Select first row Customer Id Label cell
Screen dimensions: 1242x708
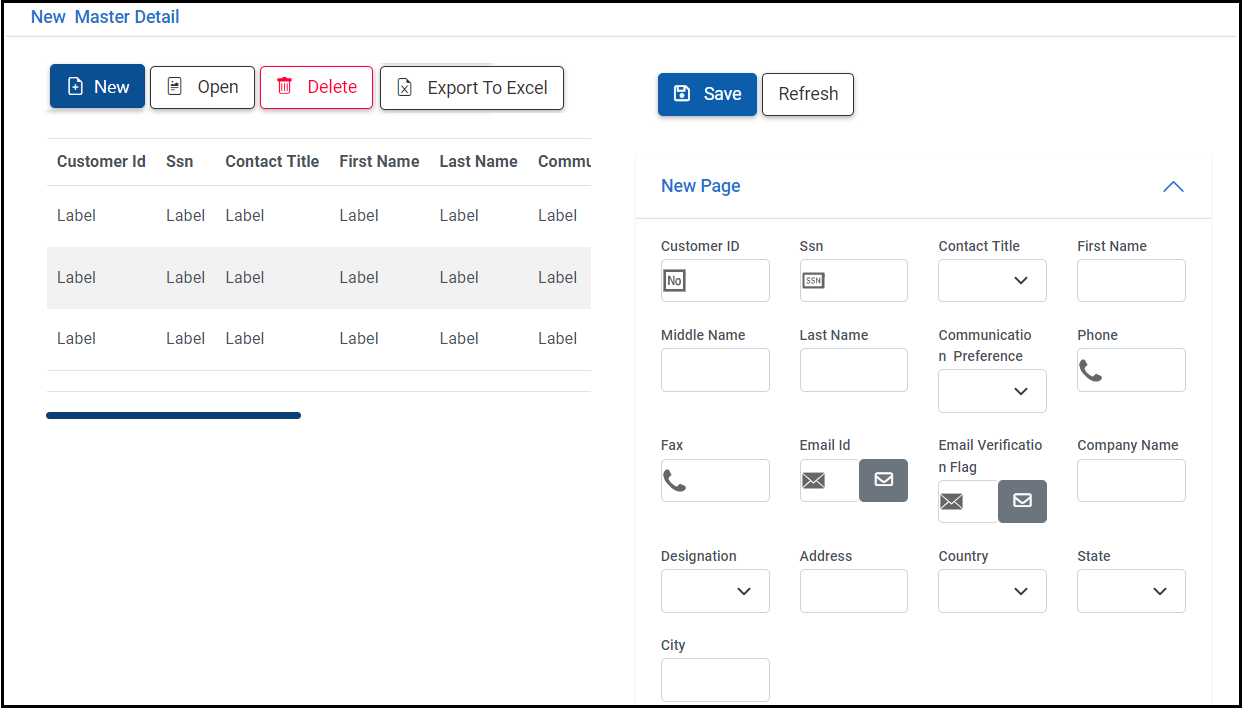click(x=76, y=215)
